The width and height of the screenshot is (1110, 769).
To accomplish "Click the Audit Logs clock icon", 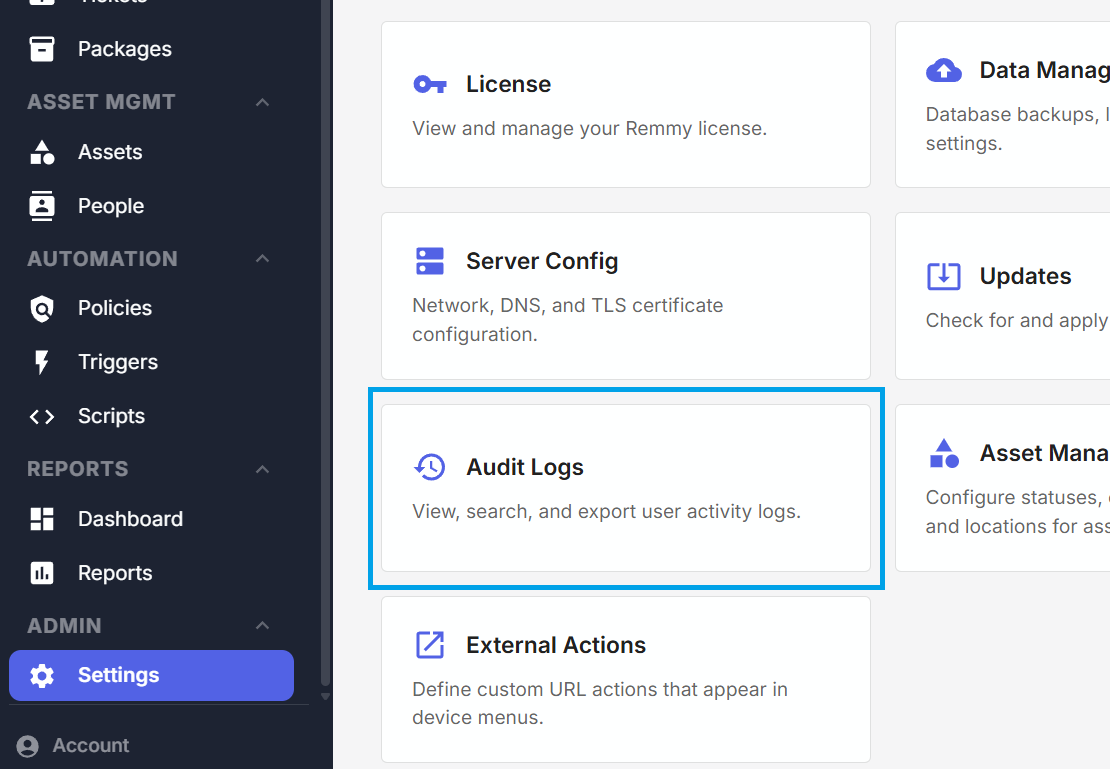I will pos(430,466).
